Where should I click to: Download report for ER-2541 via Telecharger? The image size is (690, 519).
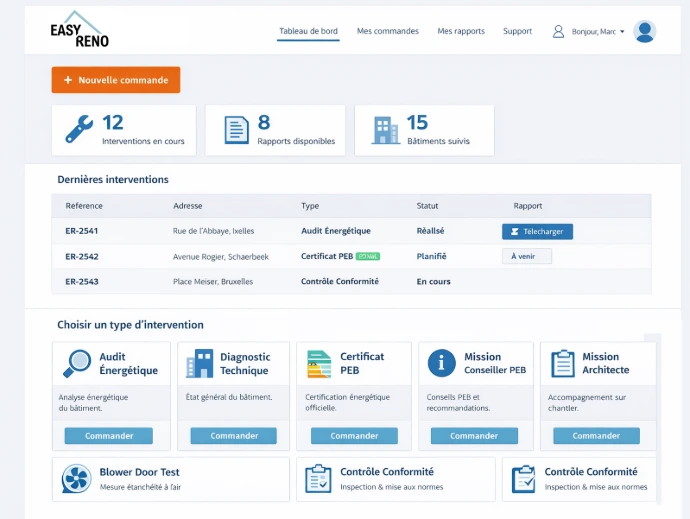[537, 231]
